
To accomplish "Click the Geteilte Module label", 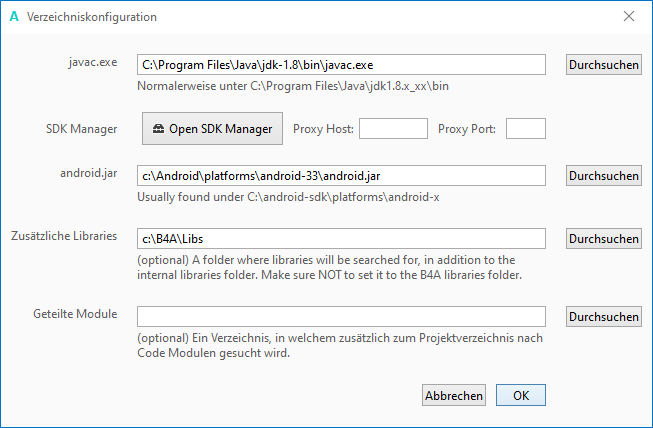I will 75,314.
